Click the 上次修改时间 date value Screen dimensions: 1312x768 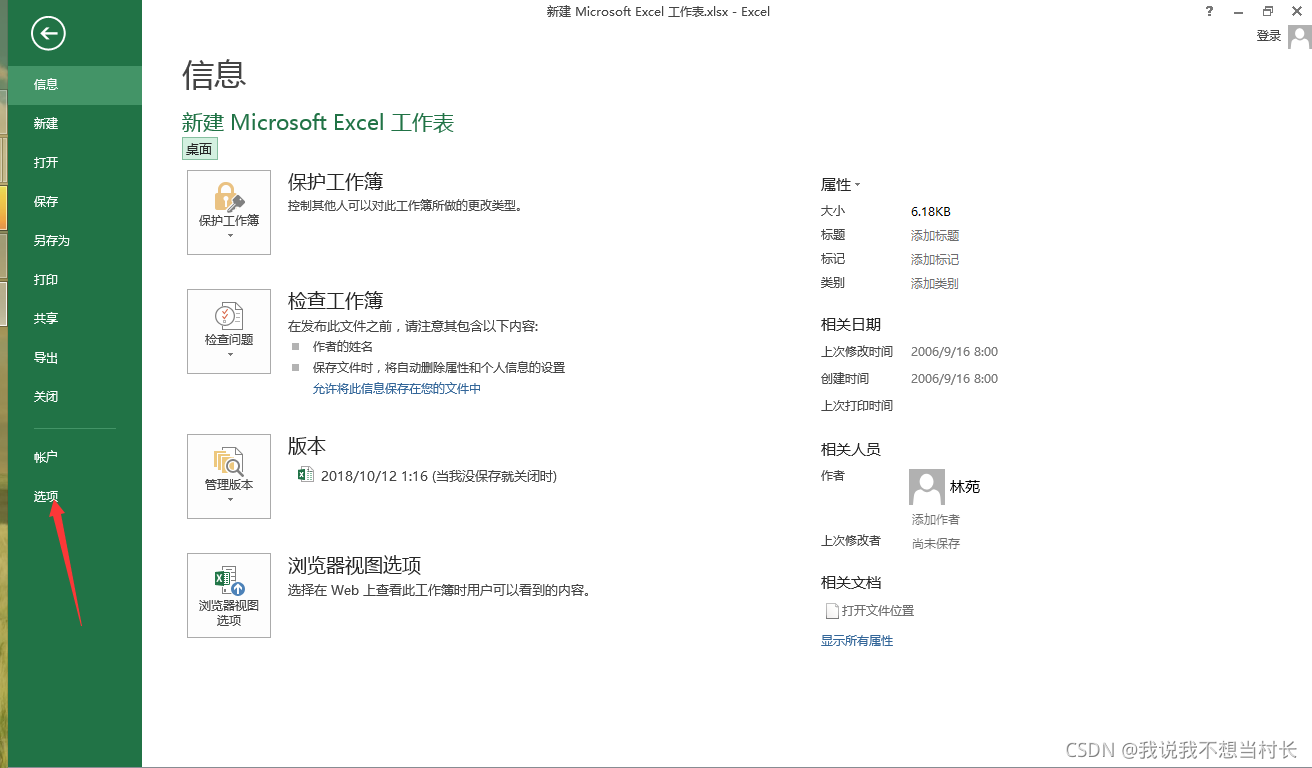[954, 352]
